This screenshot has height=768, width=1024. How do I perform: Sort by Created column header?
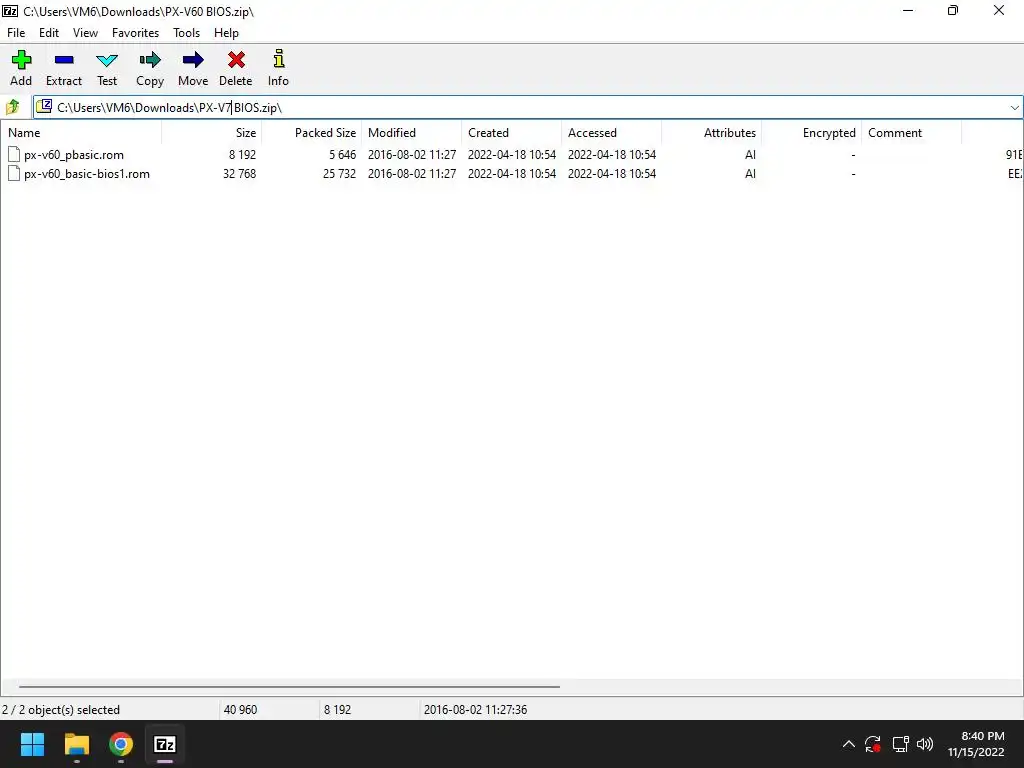[x=511, y=133]
